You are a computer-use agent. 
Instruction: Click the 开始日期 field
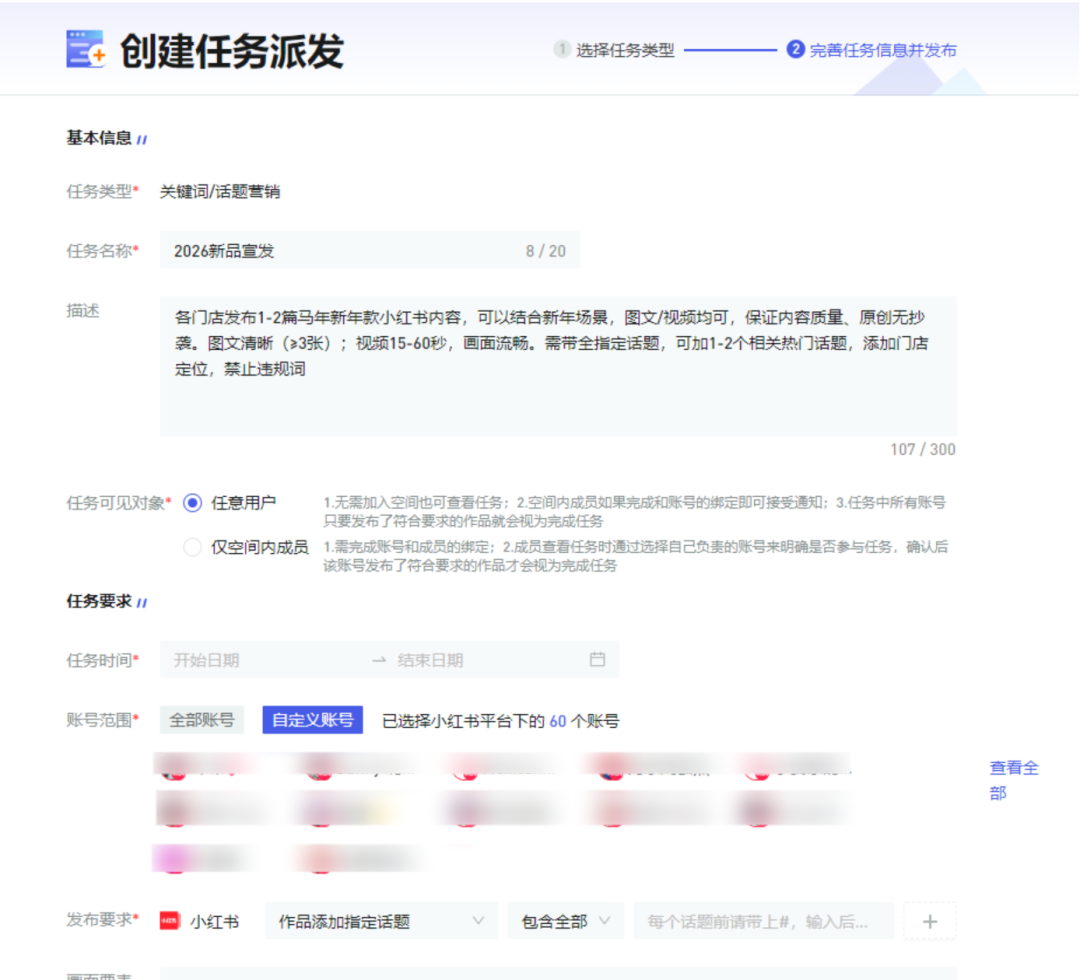tap(260, 660)
